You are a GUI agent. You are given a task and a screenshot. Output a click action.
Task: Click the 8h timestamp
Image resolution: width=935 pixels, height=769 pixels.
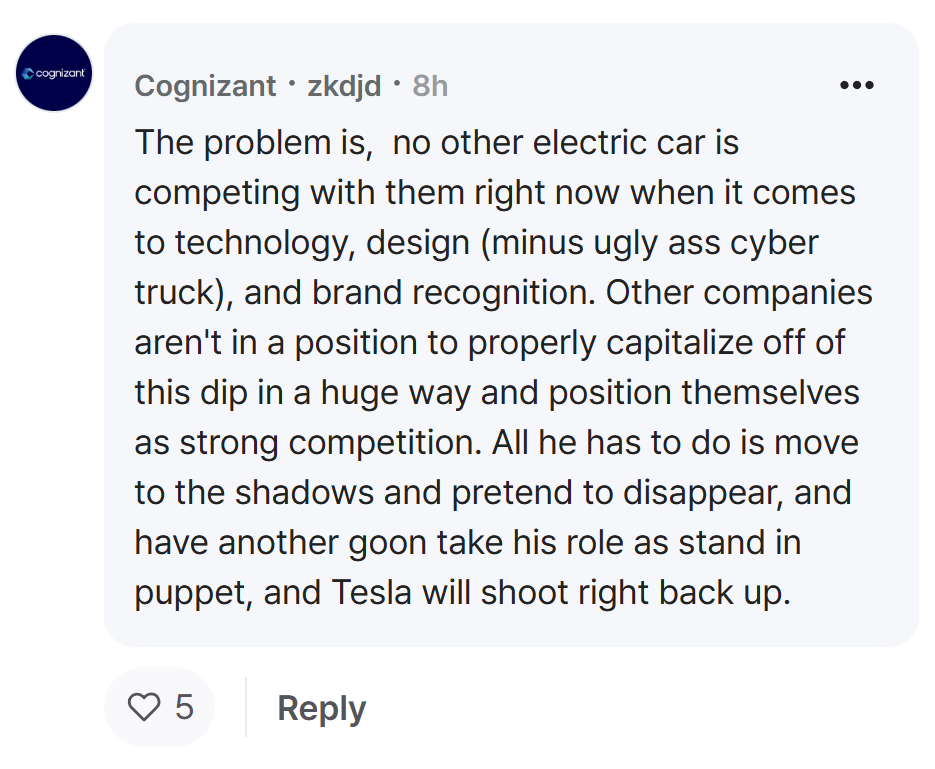pyautogui.click(x=430, y=86)
